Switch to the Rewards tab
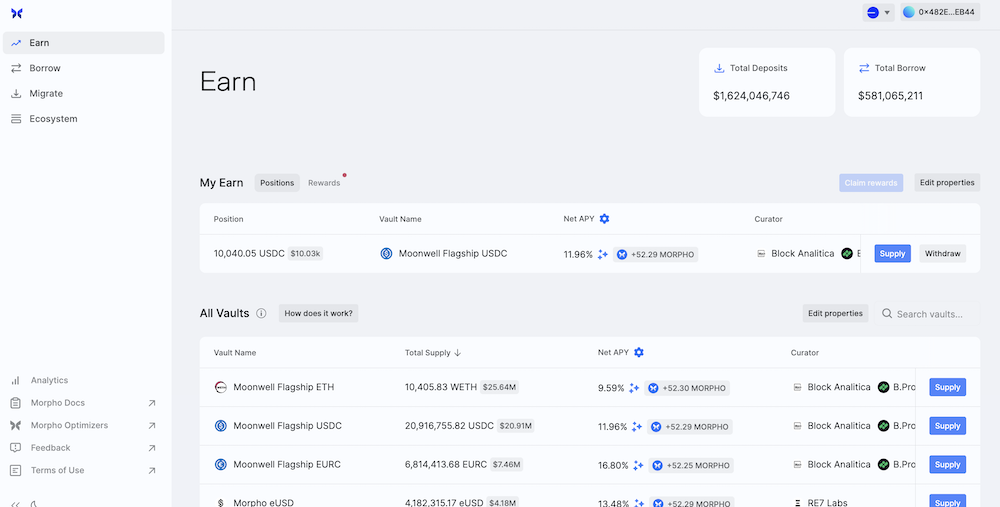 [x=324, y=183]
